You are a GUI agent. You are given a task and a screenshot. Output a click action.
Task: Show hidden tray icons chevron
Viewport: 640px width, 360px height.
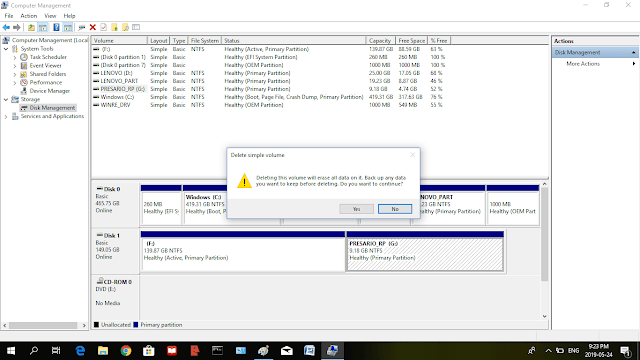(548, 351)
